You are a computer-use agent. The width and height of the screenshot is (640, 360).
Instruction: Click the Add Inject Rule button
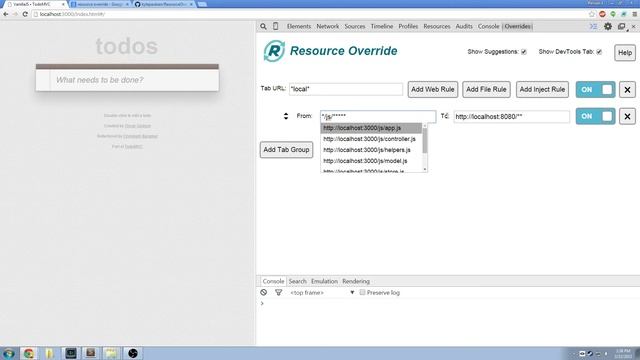tap(542, 89)
